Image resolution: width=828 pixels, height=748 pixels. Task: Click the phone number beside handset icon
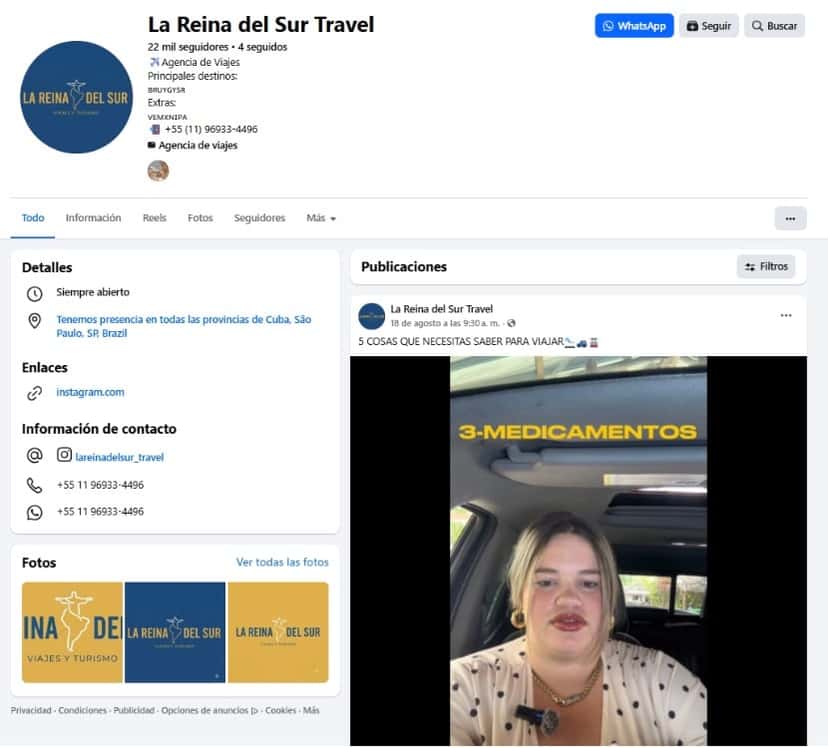point(100,485)
